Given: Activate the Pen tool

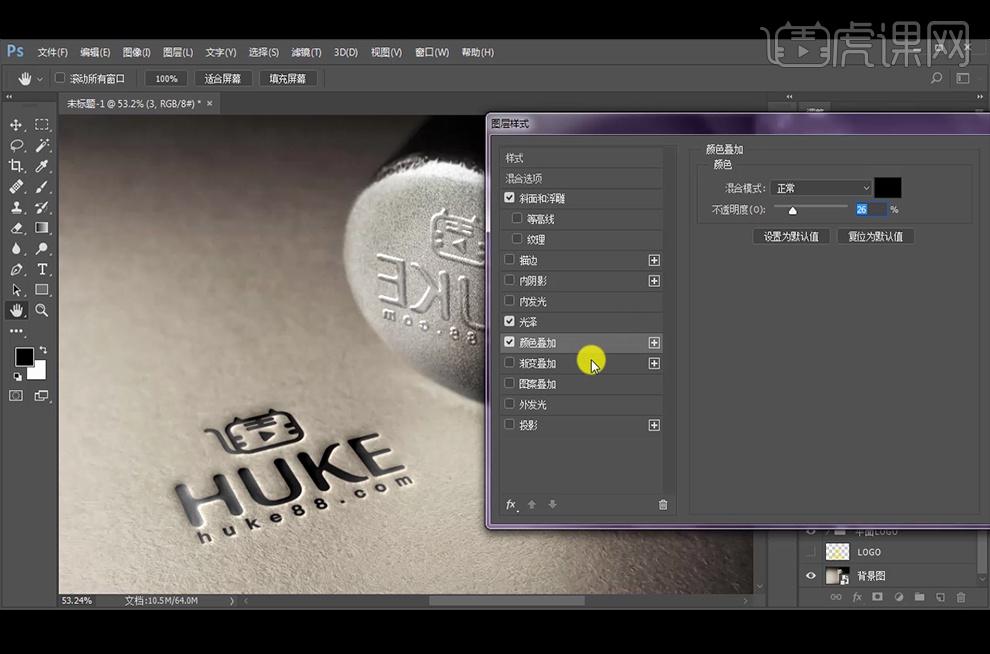Looking at the screenshot, I should tap(16, 270).
